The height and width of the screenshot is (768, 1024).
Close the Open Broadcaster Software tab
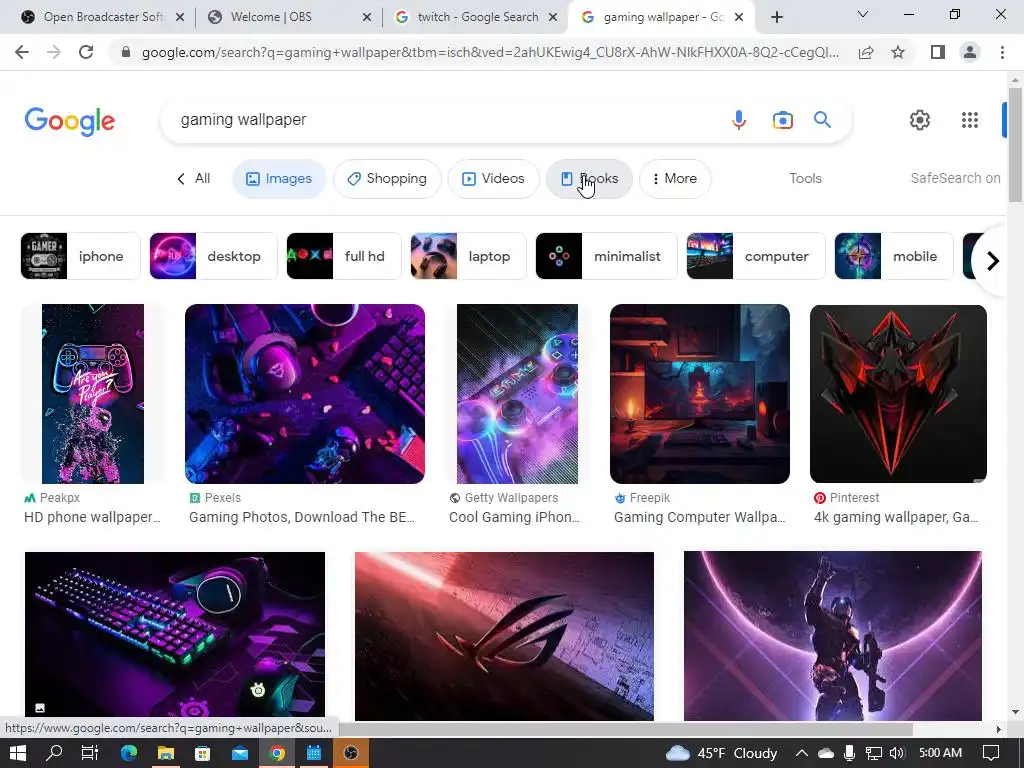180,17
